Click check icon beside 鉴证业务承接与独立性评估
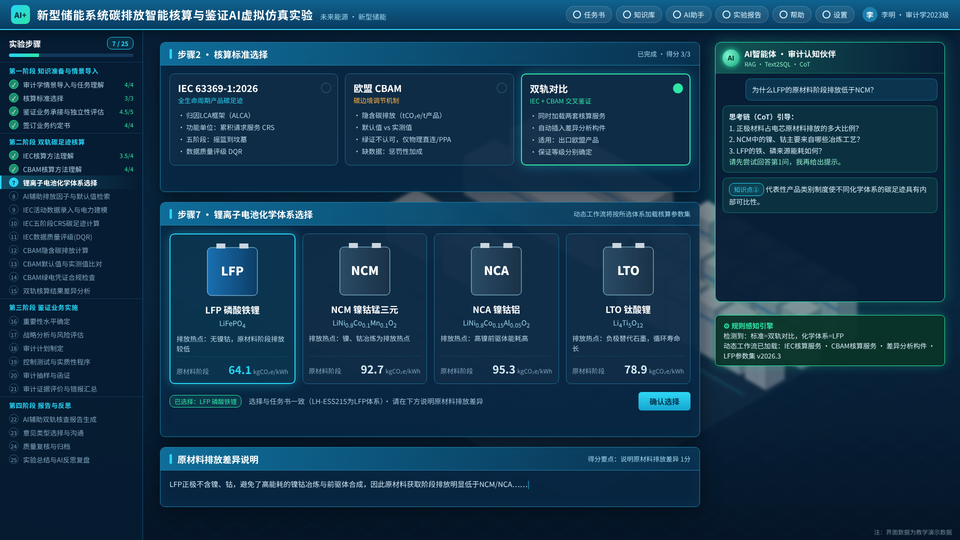This screenshot has height=540, width=960. click(x=13, y=111)
